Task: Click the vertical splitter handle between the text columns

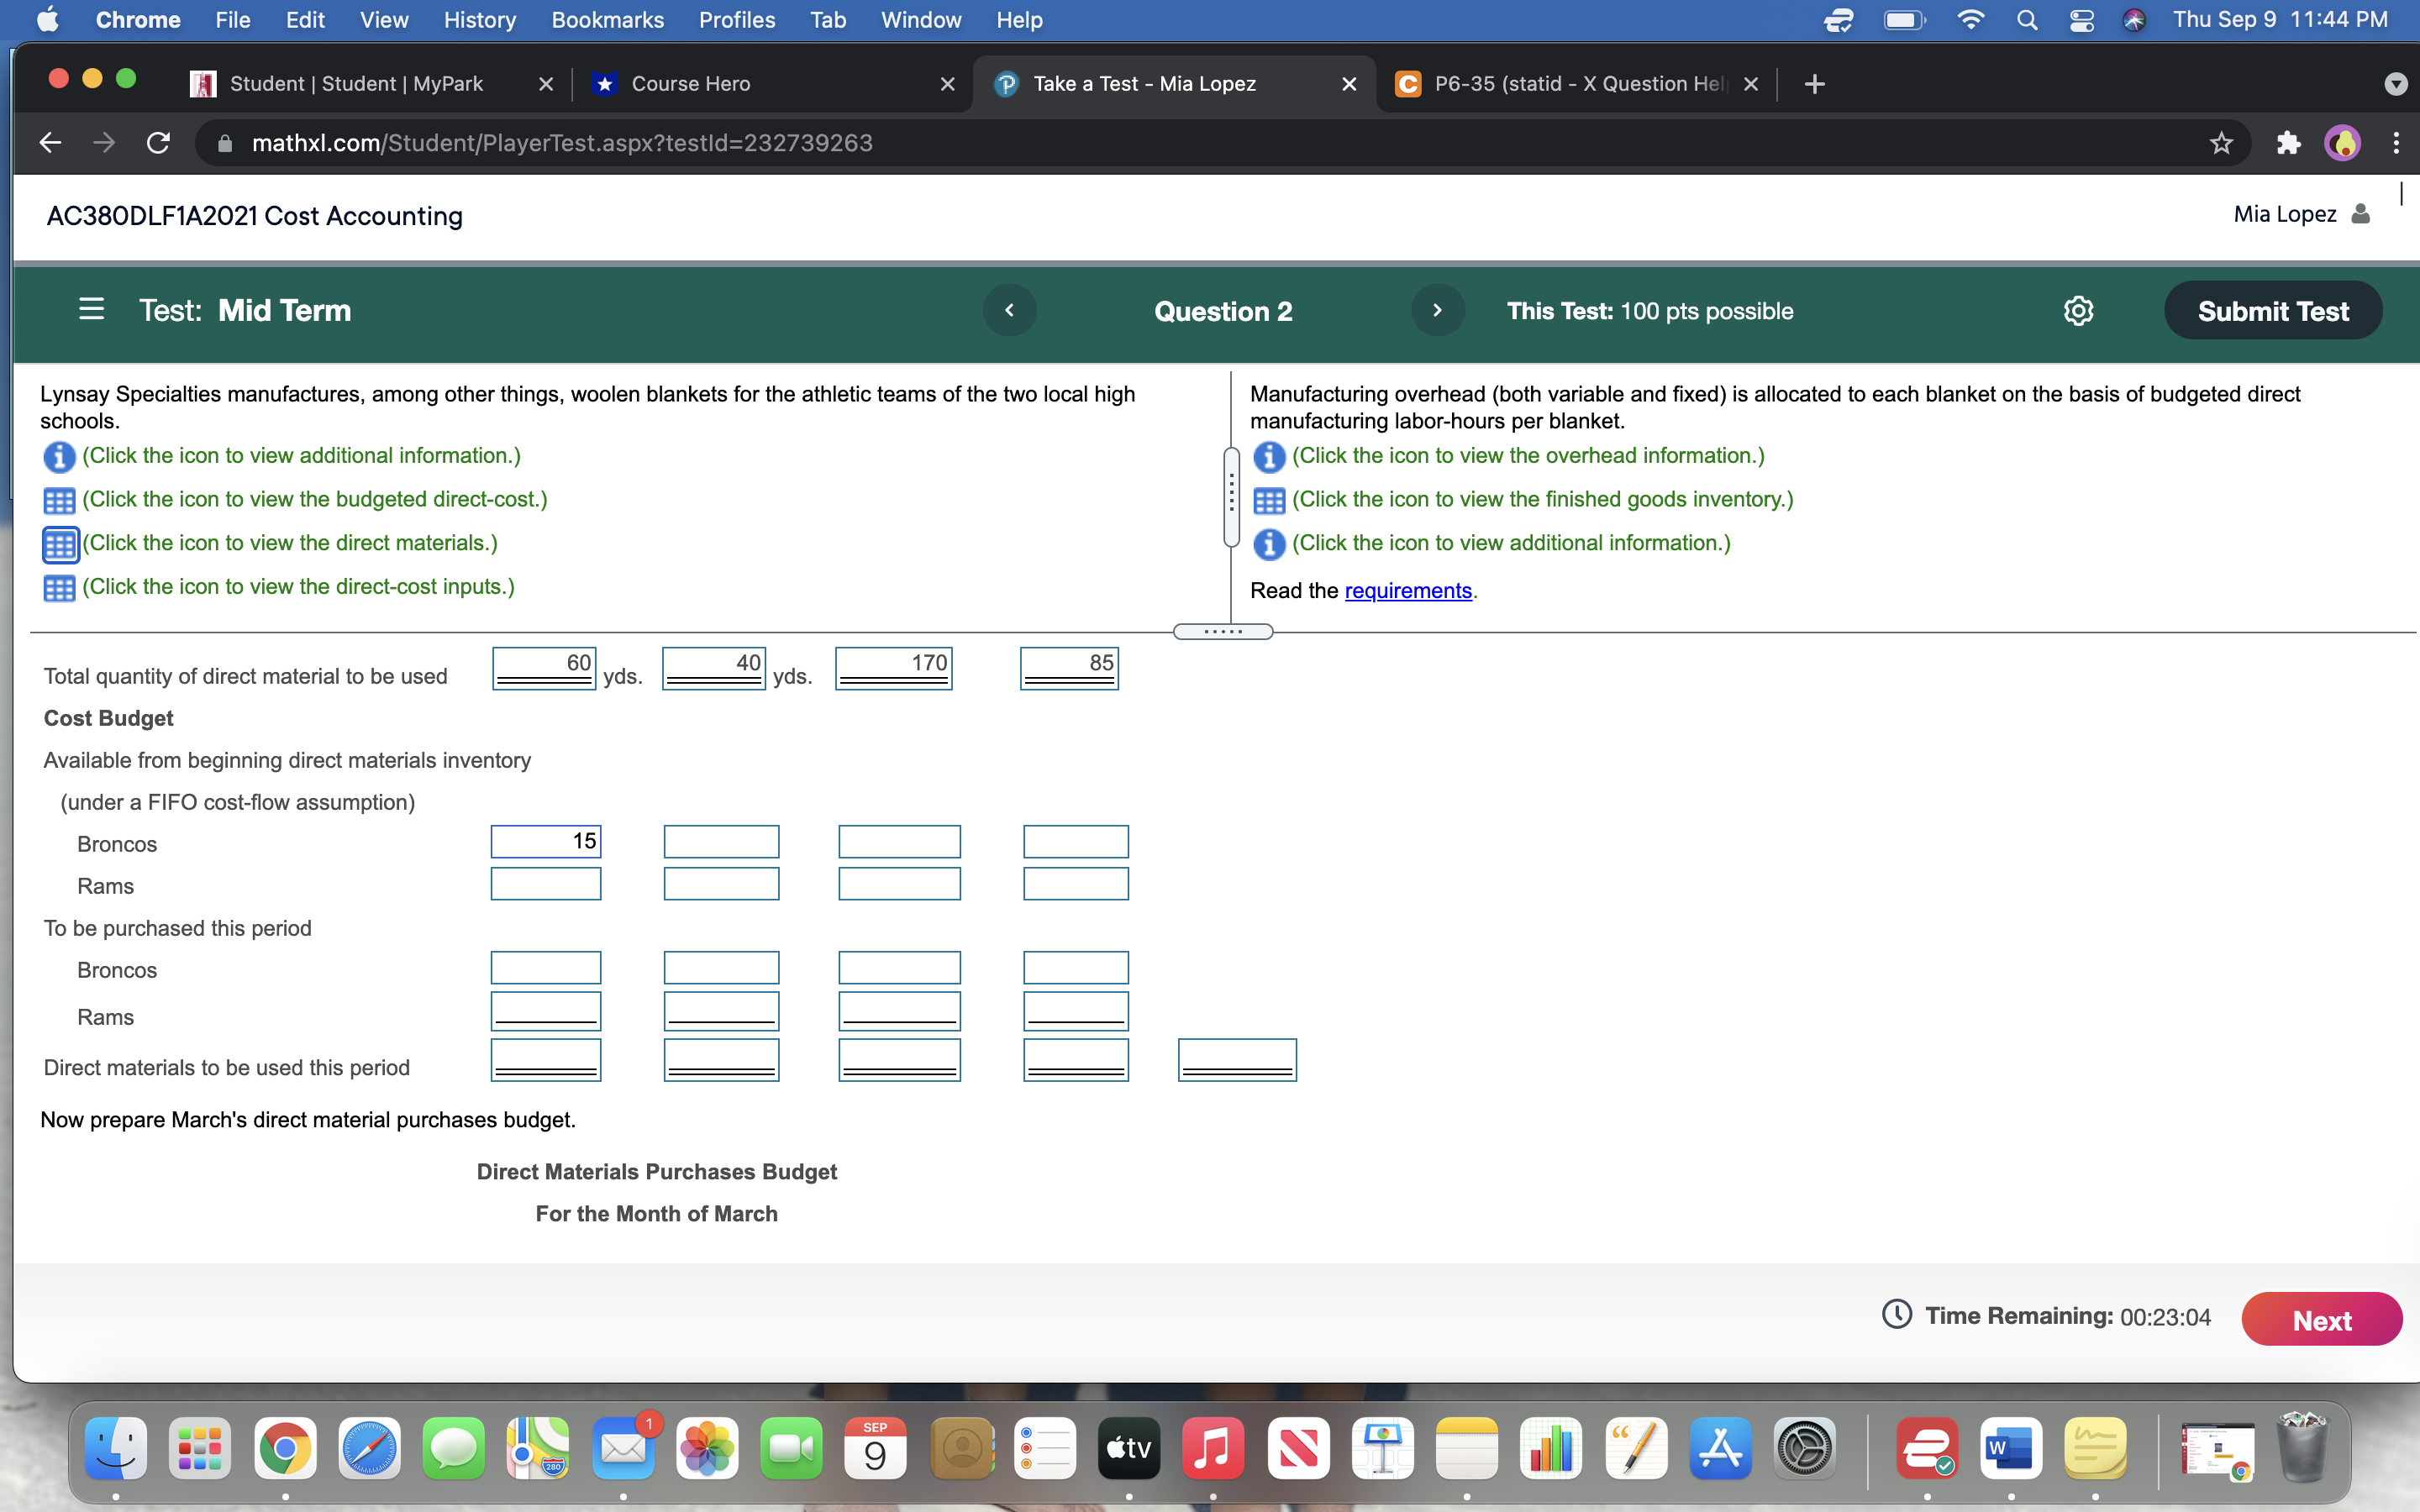Action: point(1231,496)
